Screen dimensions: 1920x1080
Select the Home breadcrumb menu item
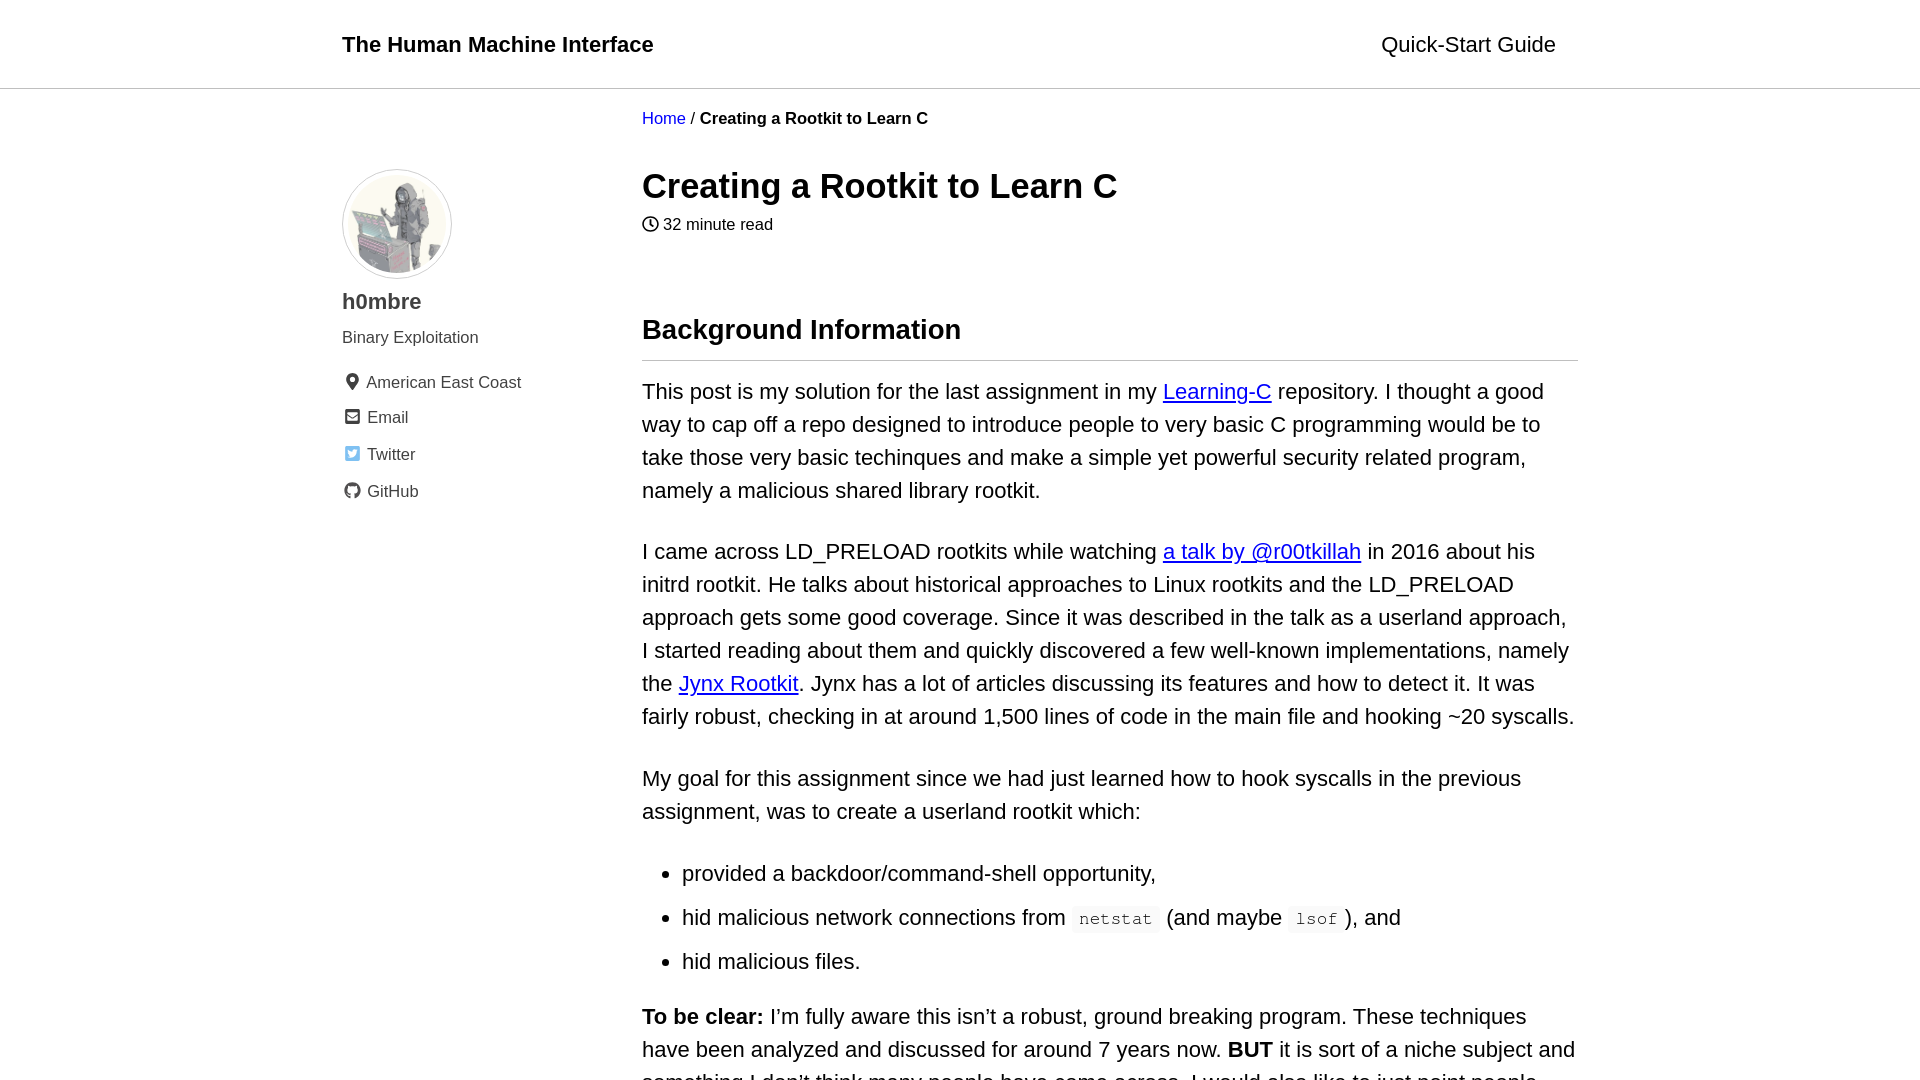[663, 119]
